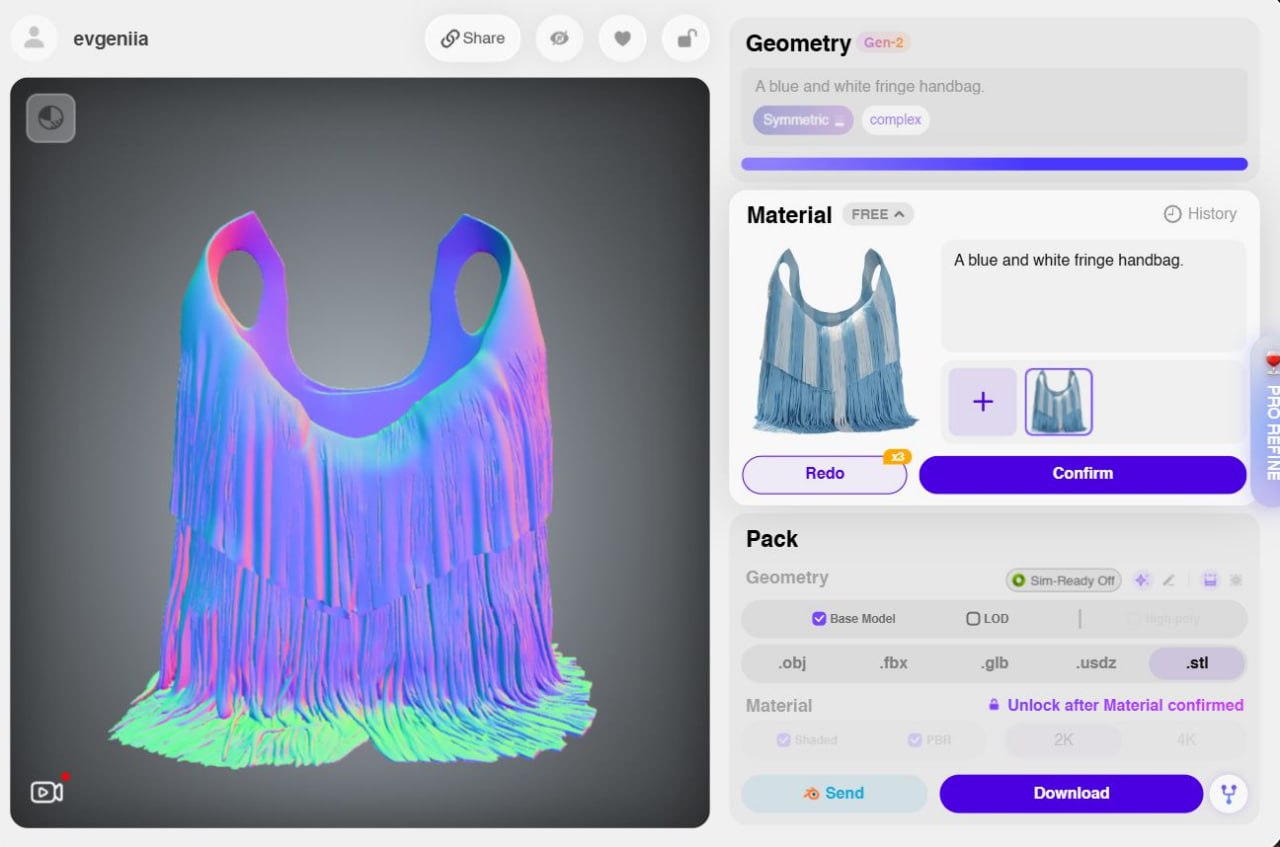Screen dimensions: 1280x847
Task: Like the model with the heart icon
Action: 622,39
